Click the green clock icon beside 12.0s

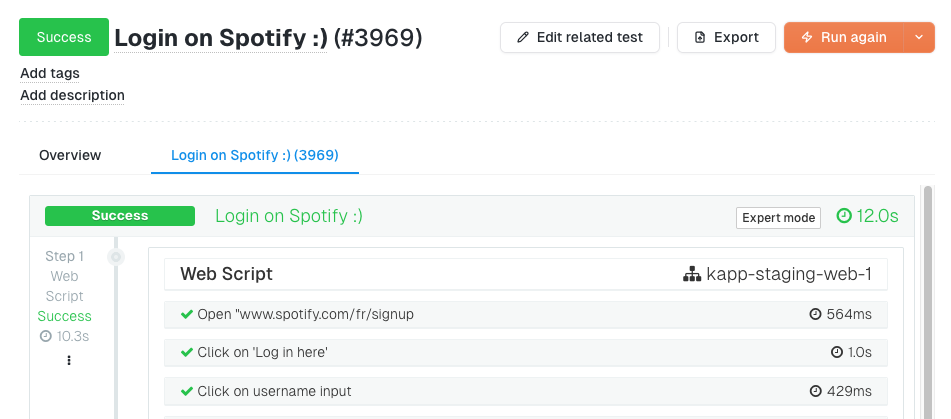(x=844, y=216)
